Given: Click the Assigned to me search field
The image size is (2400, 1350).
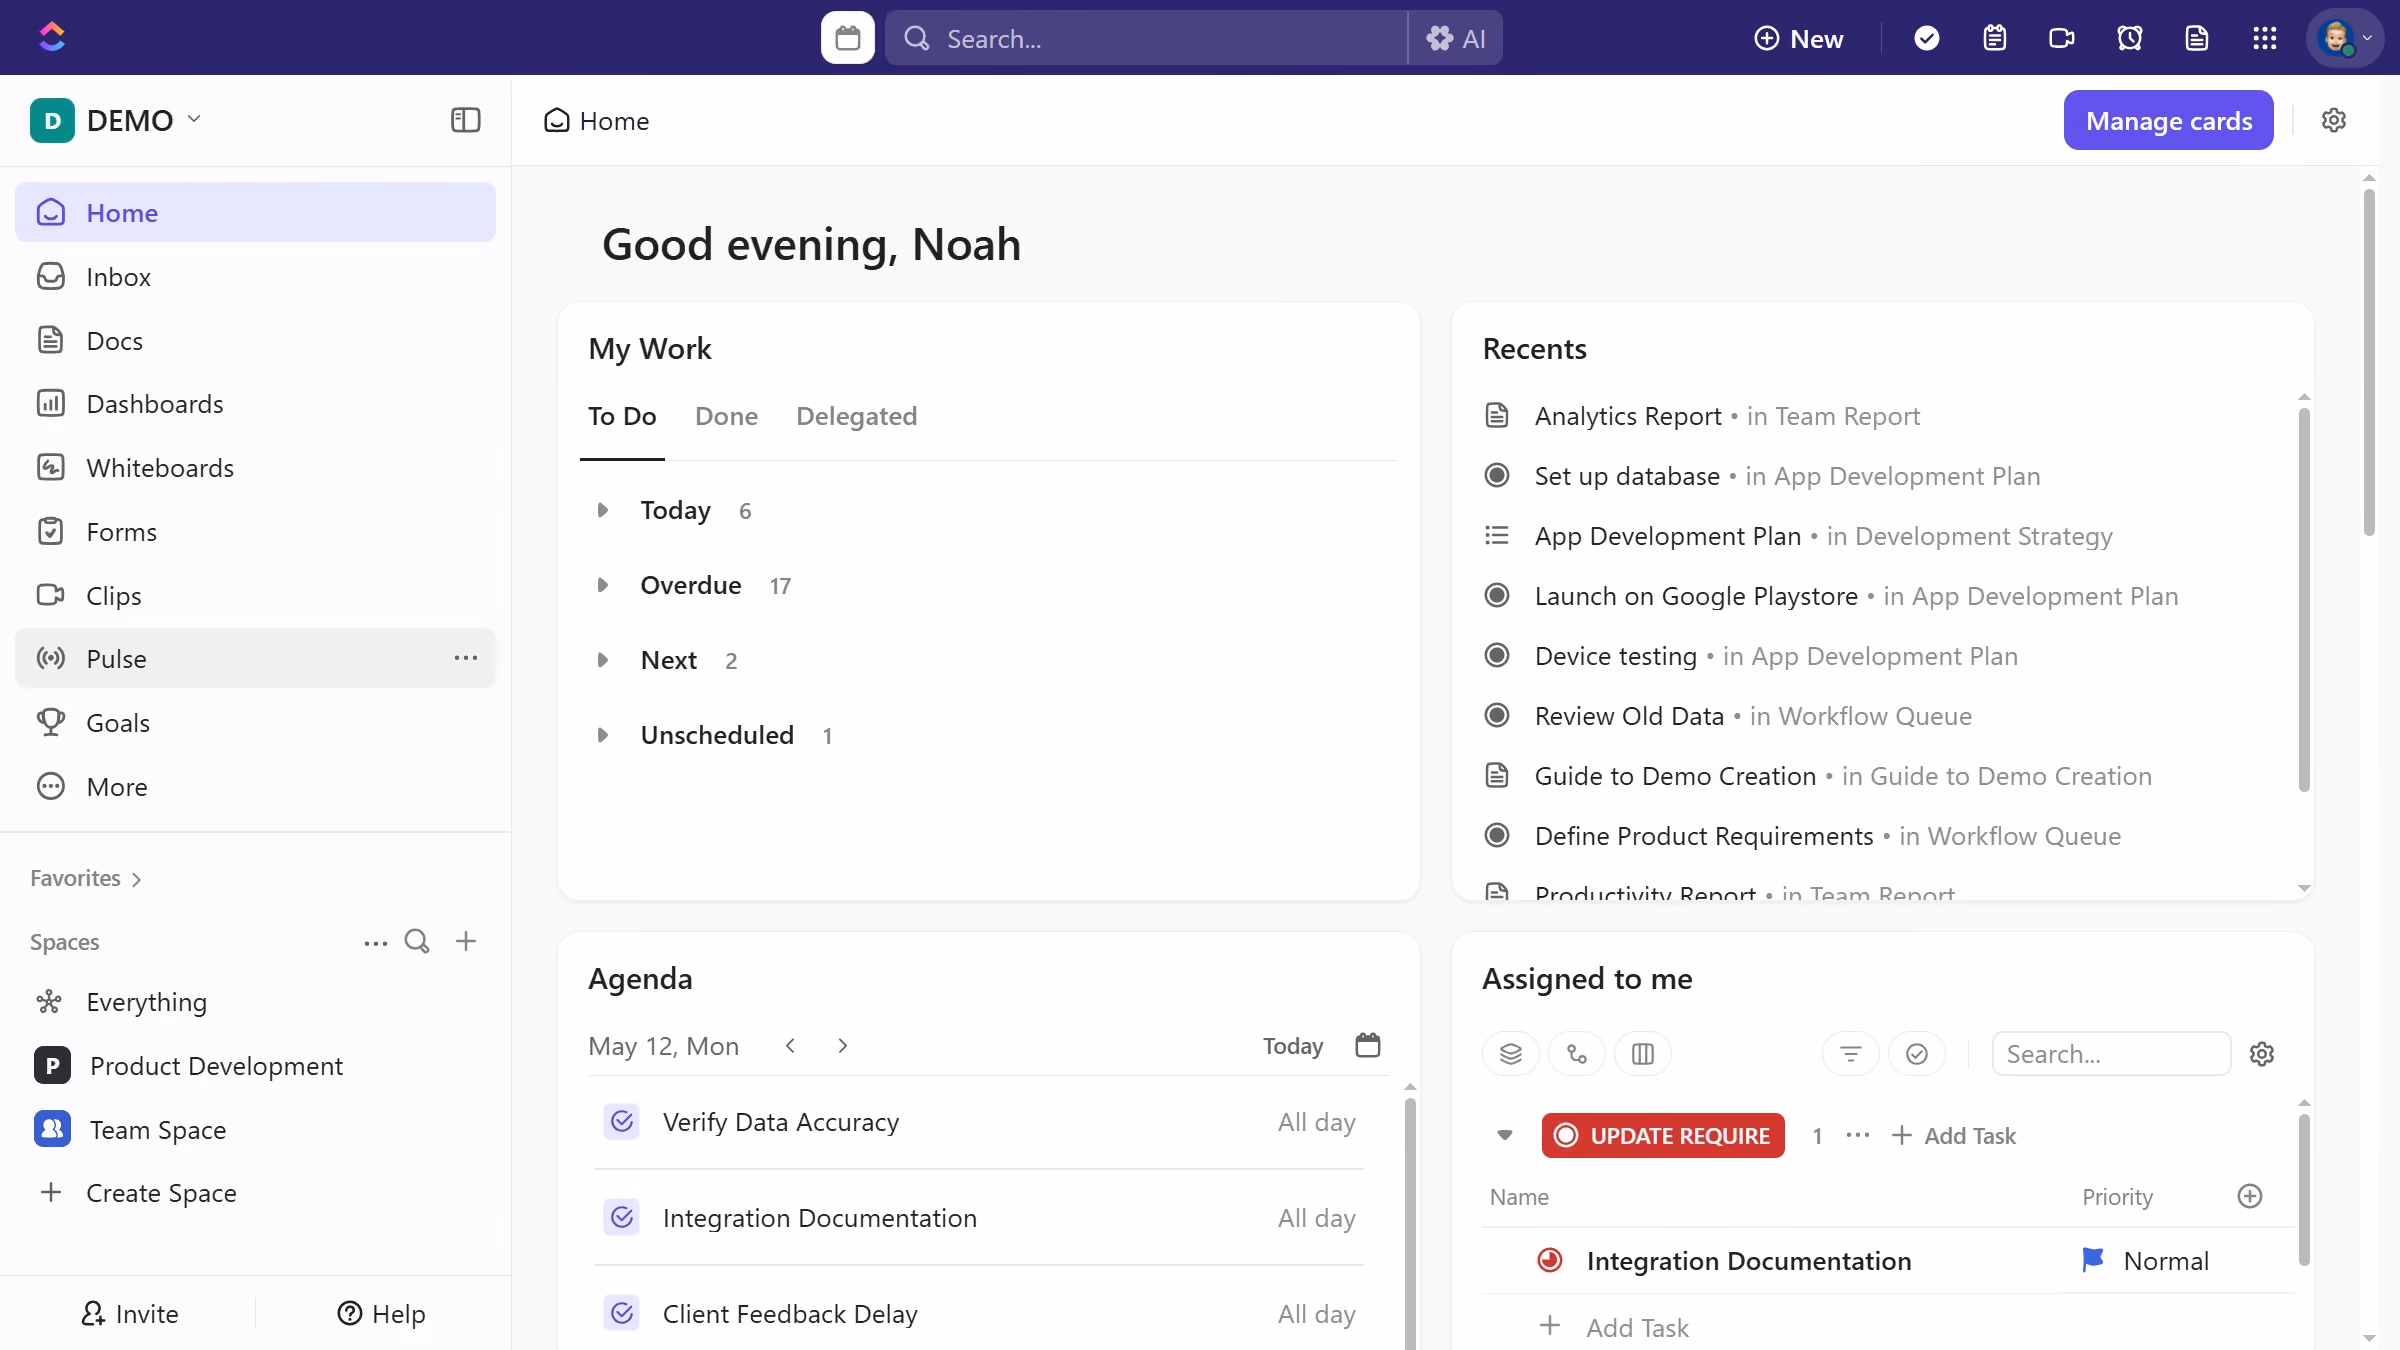Looking at the screenshot, I should point(2111,1054).
